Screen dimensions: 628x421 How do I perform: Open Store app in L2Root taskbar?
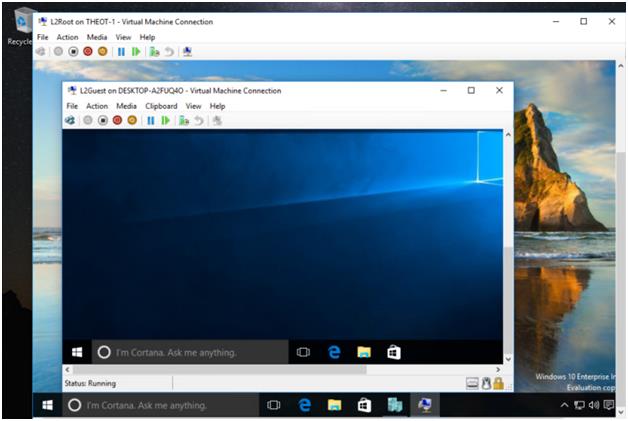tap(364, 405)
